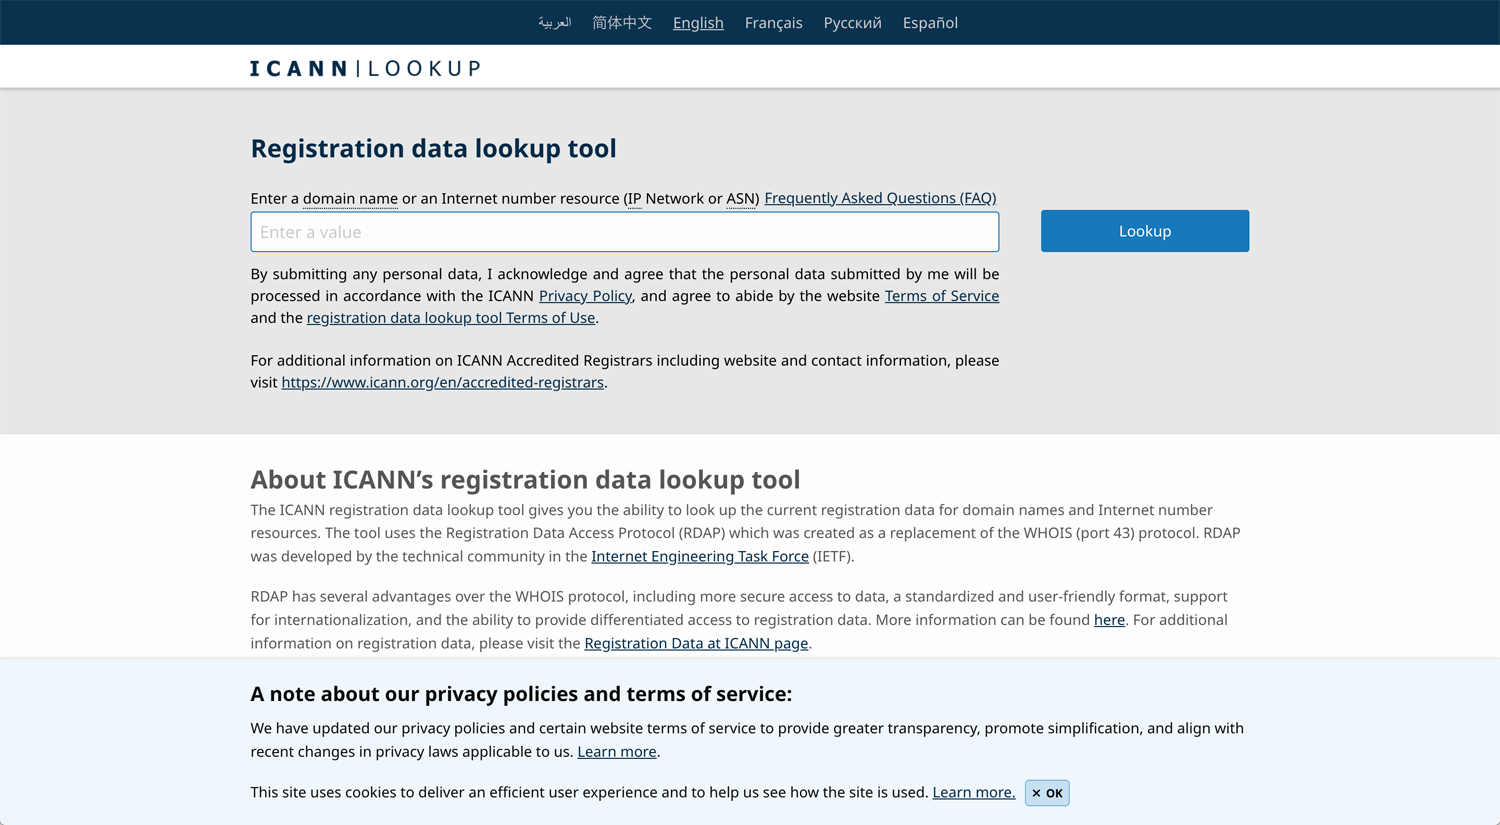Image resolution: width=1500 pixels, height=825 pixels.
Task: Focus the Enter a value field
Action: [625, 232]
